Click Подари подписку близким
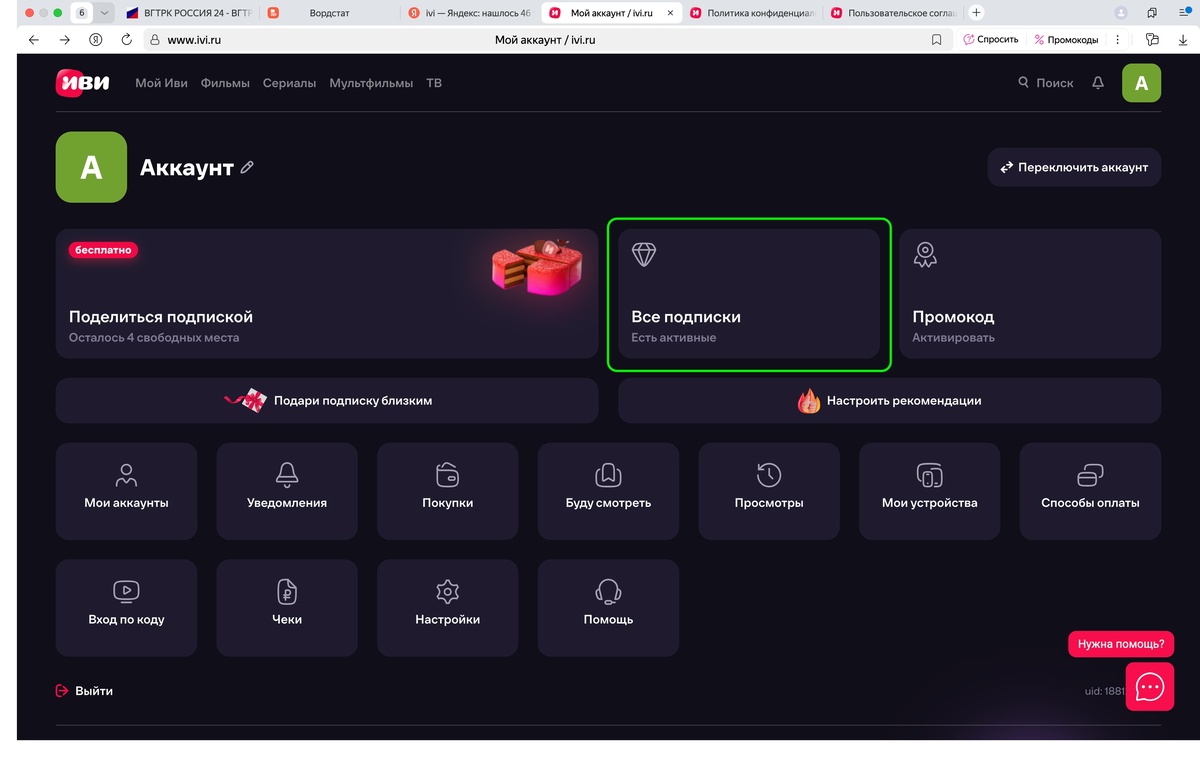This screenshot has height=760, width=1200. 327,400
